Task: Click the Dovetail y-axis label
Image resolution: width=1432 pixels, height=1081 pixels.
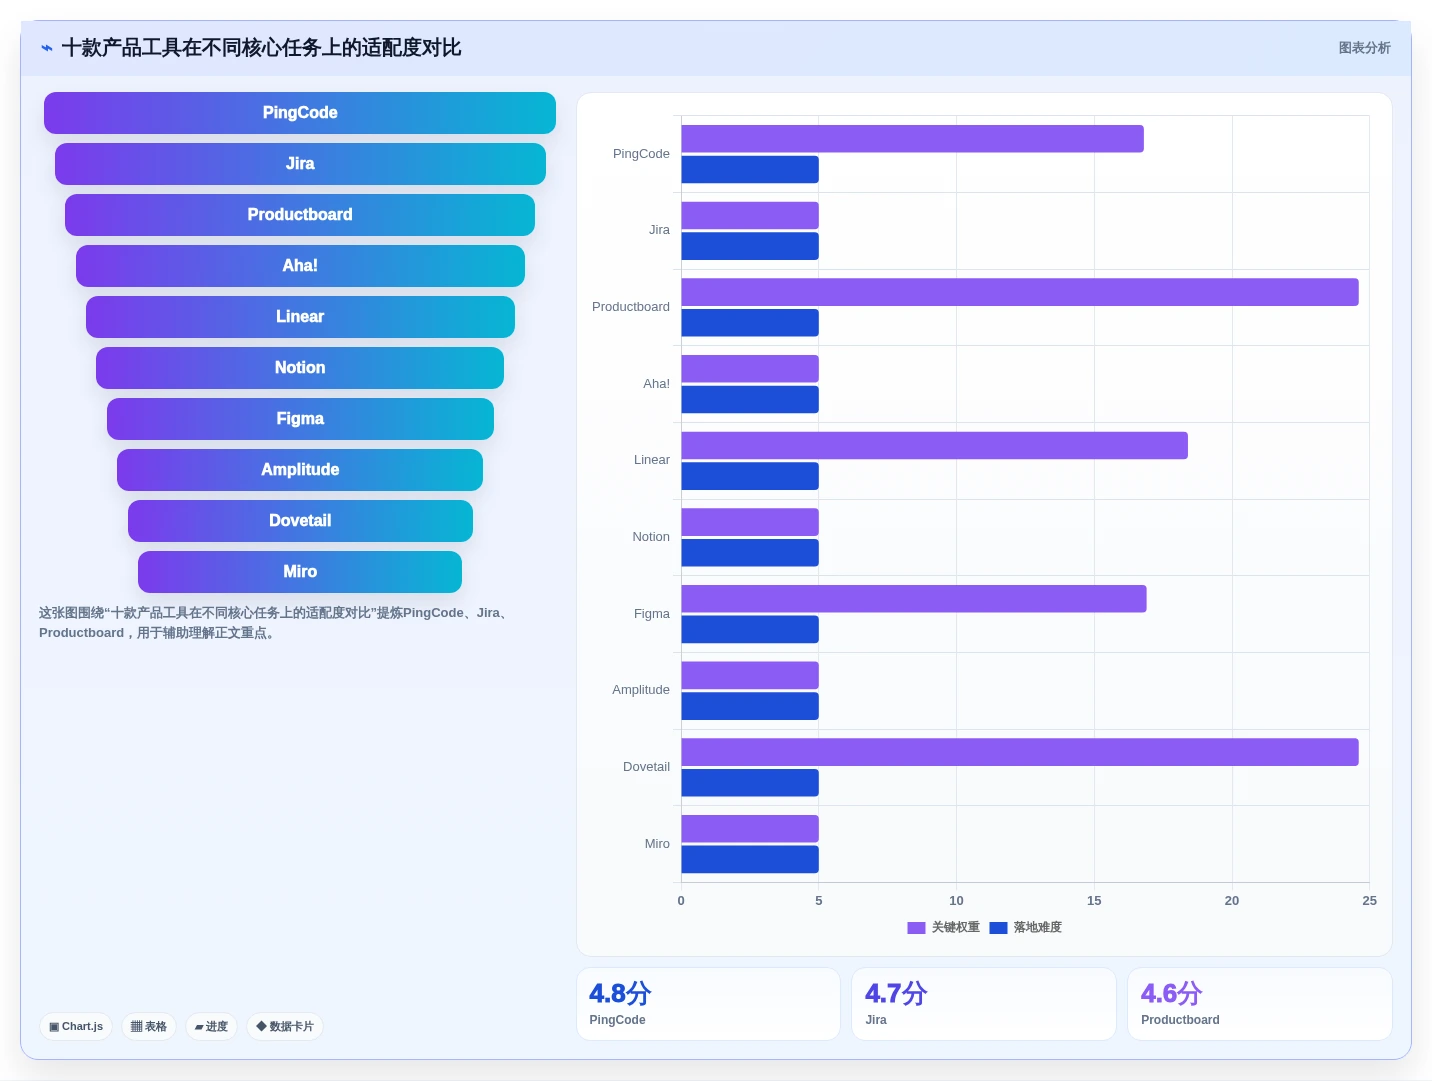Action: click(646, 767)
